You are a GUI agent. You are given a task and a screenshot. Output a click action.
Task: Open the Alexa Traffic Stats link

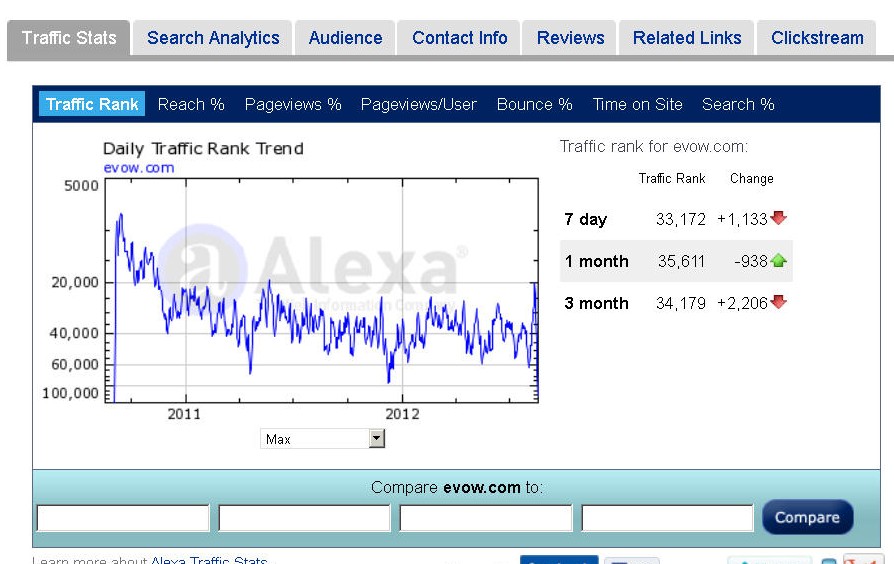[209, 560]
